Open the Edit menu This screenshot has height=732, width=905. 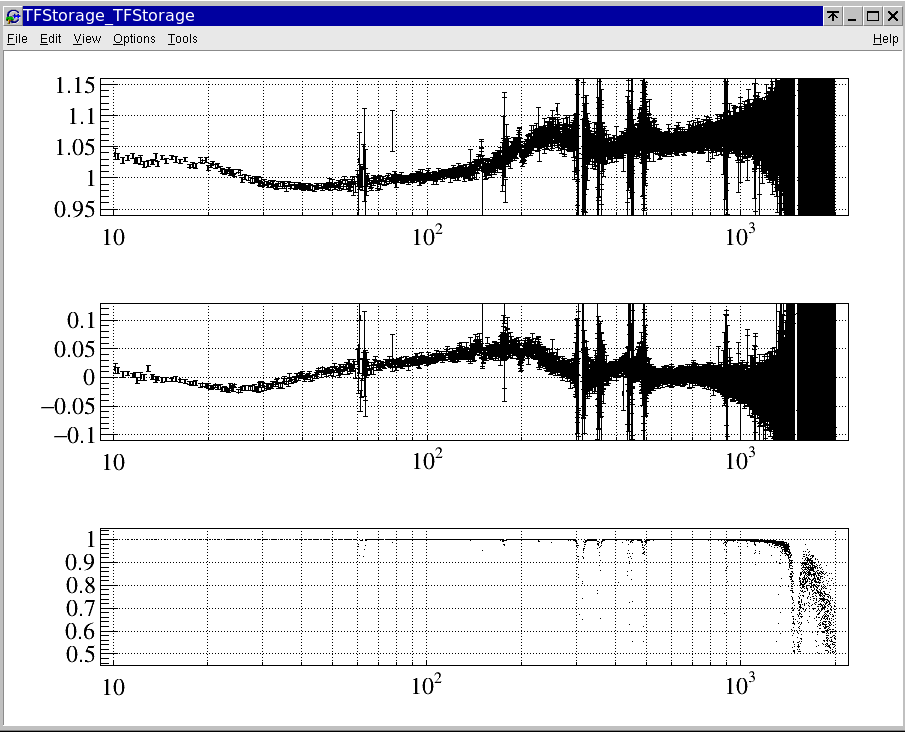pyautogui.click(x=51, y=39)
